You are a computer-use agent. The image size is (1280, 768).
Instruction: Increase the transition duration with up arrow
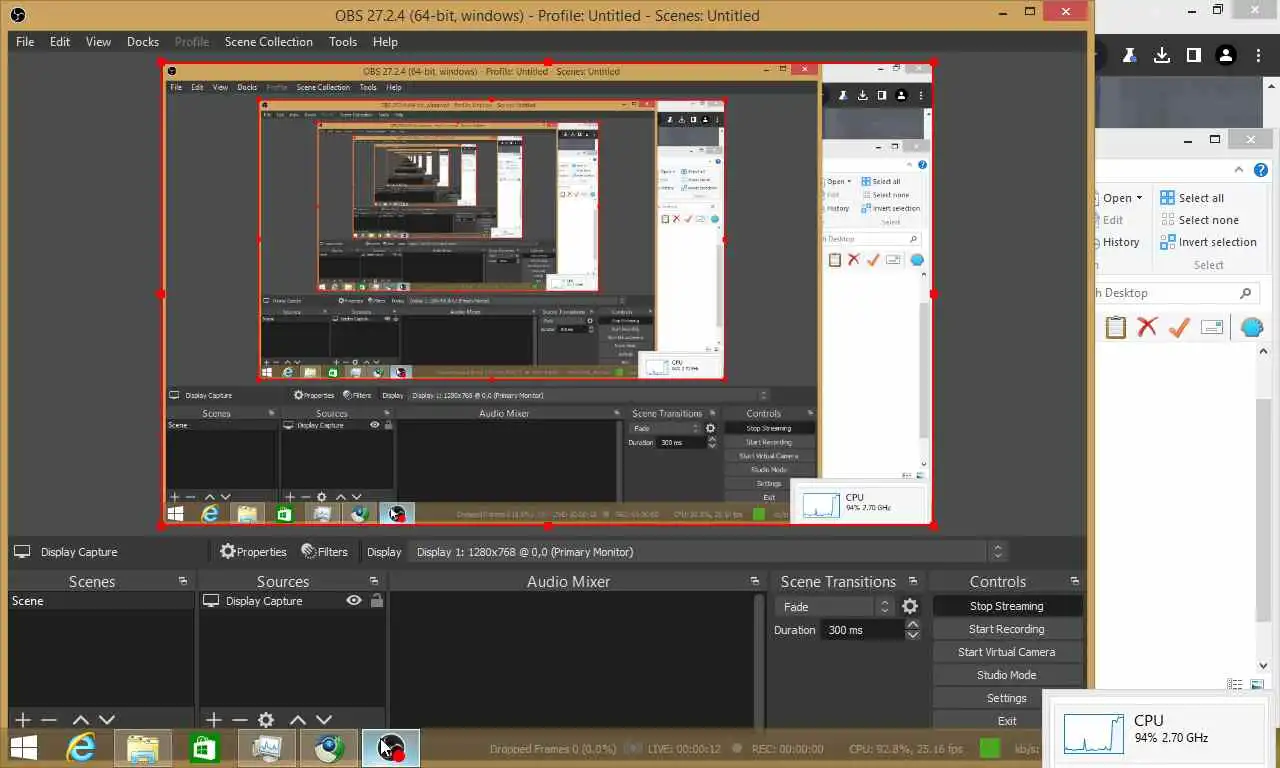pos(912,624)
